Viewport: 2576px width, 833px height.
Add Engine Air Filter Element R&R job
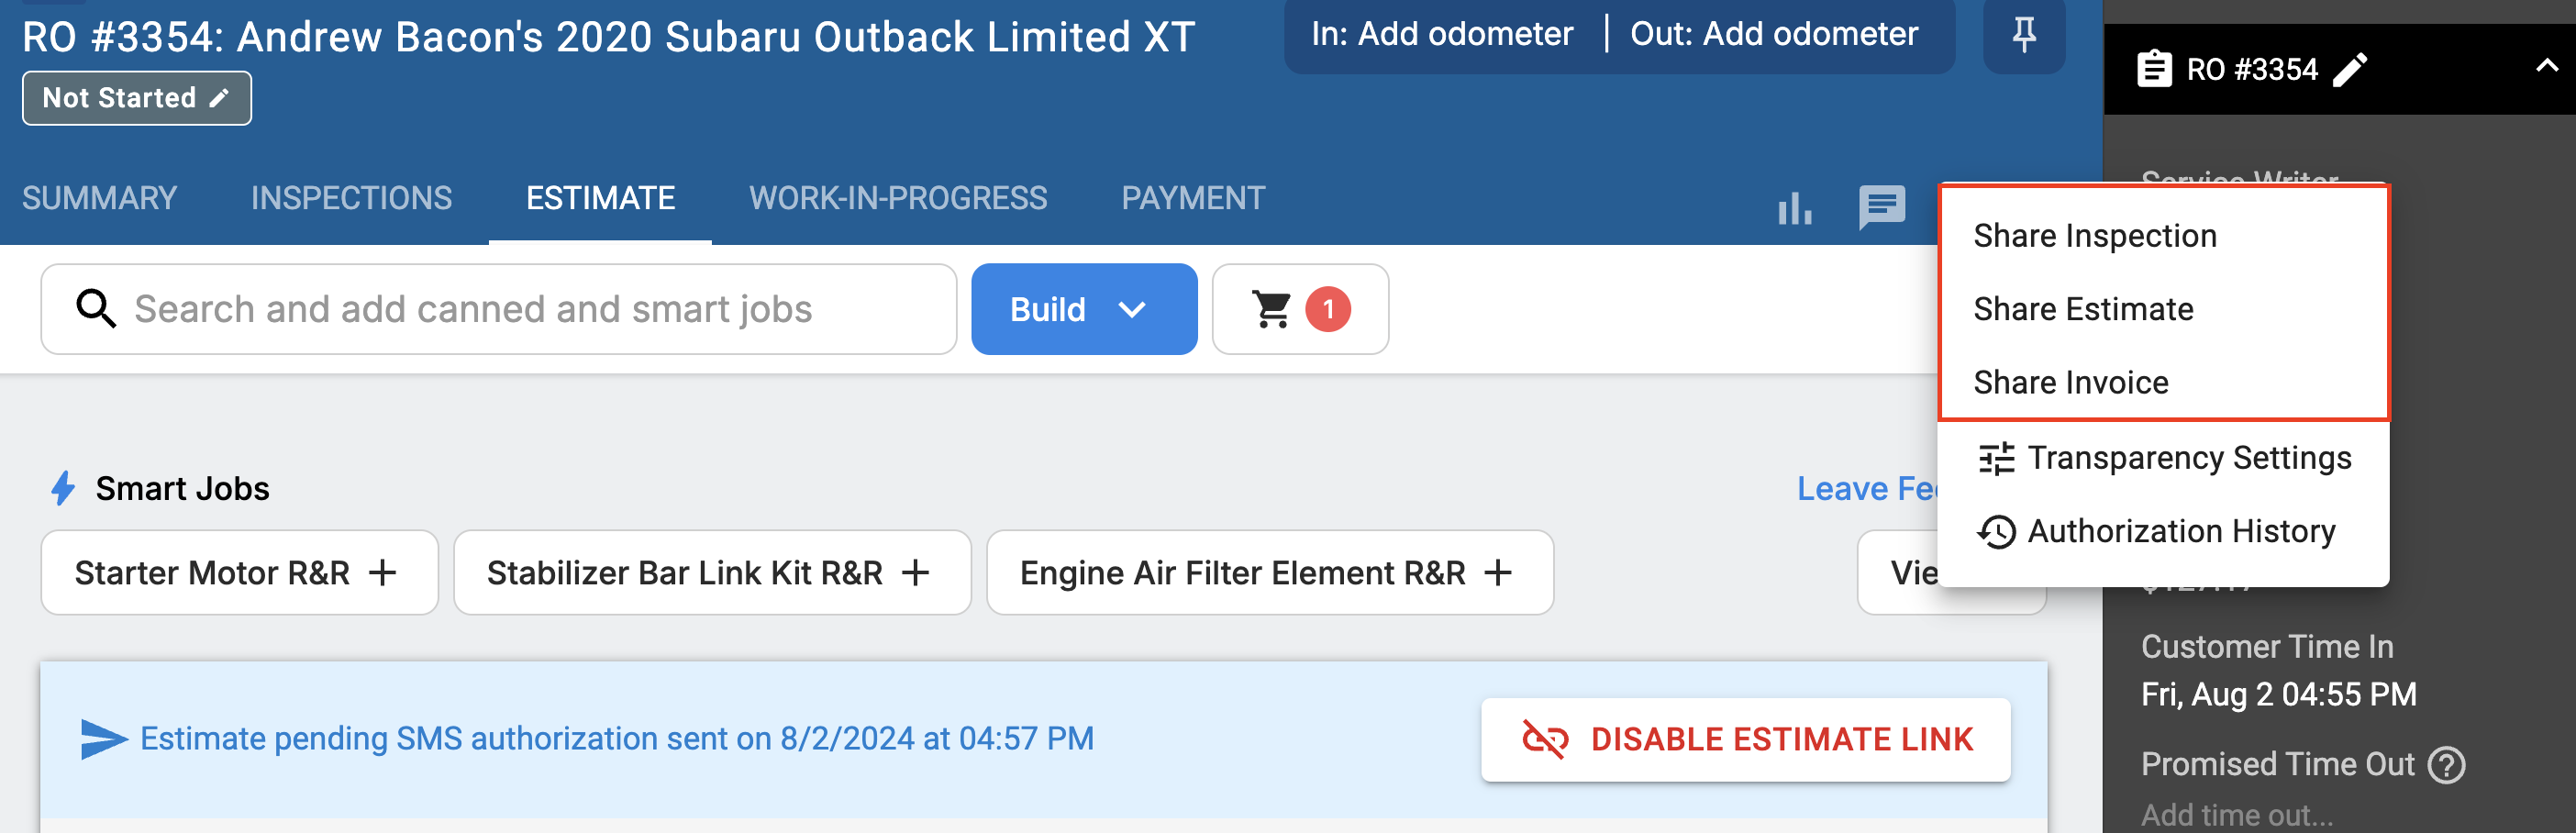[x=1269, y=572]
